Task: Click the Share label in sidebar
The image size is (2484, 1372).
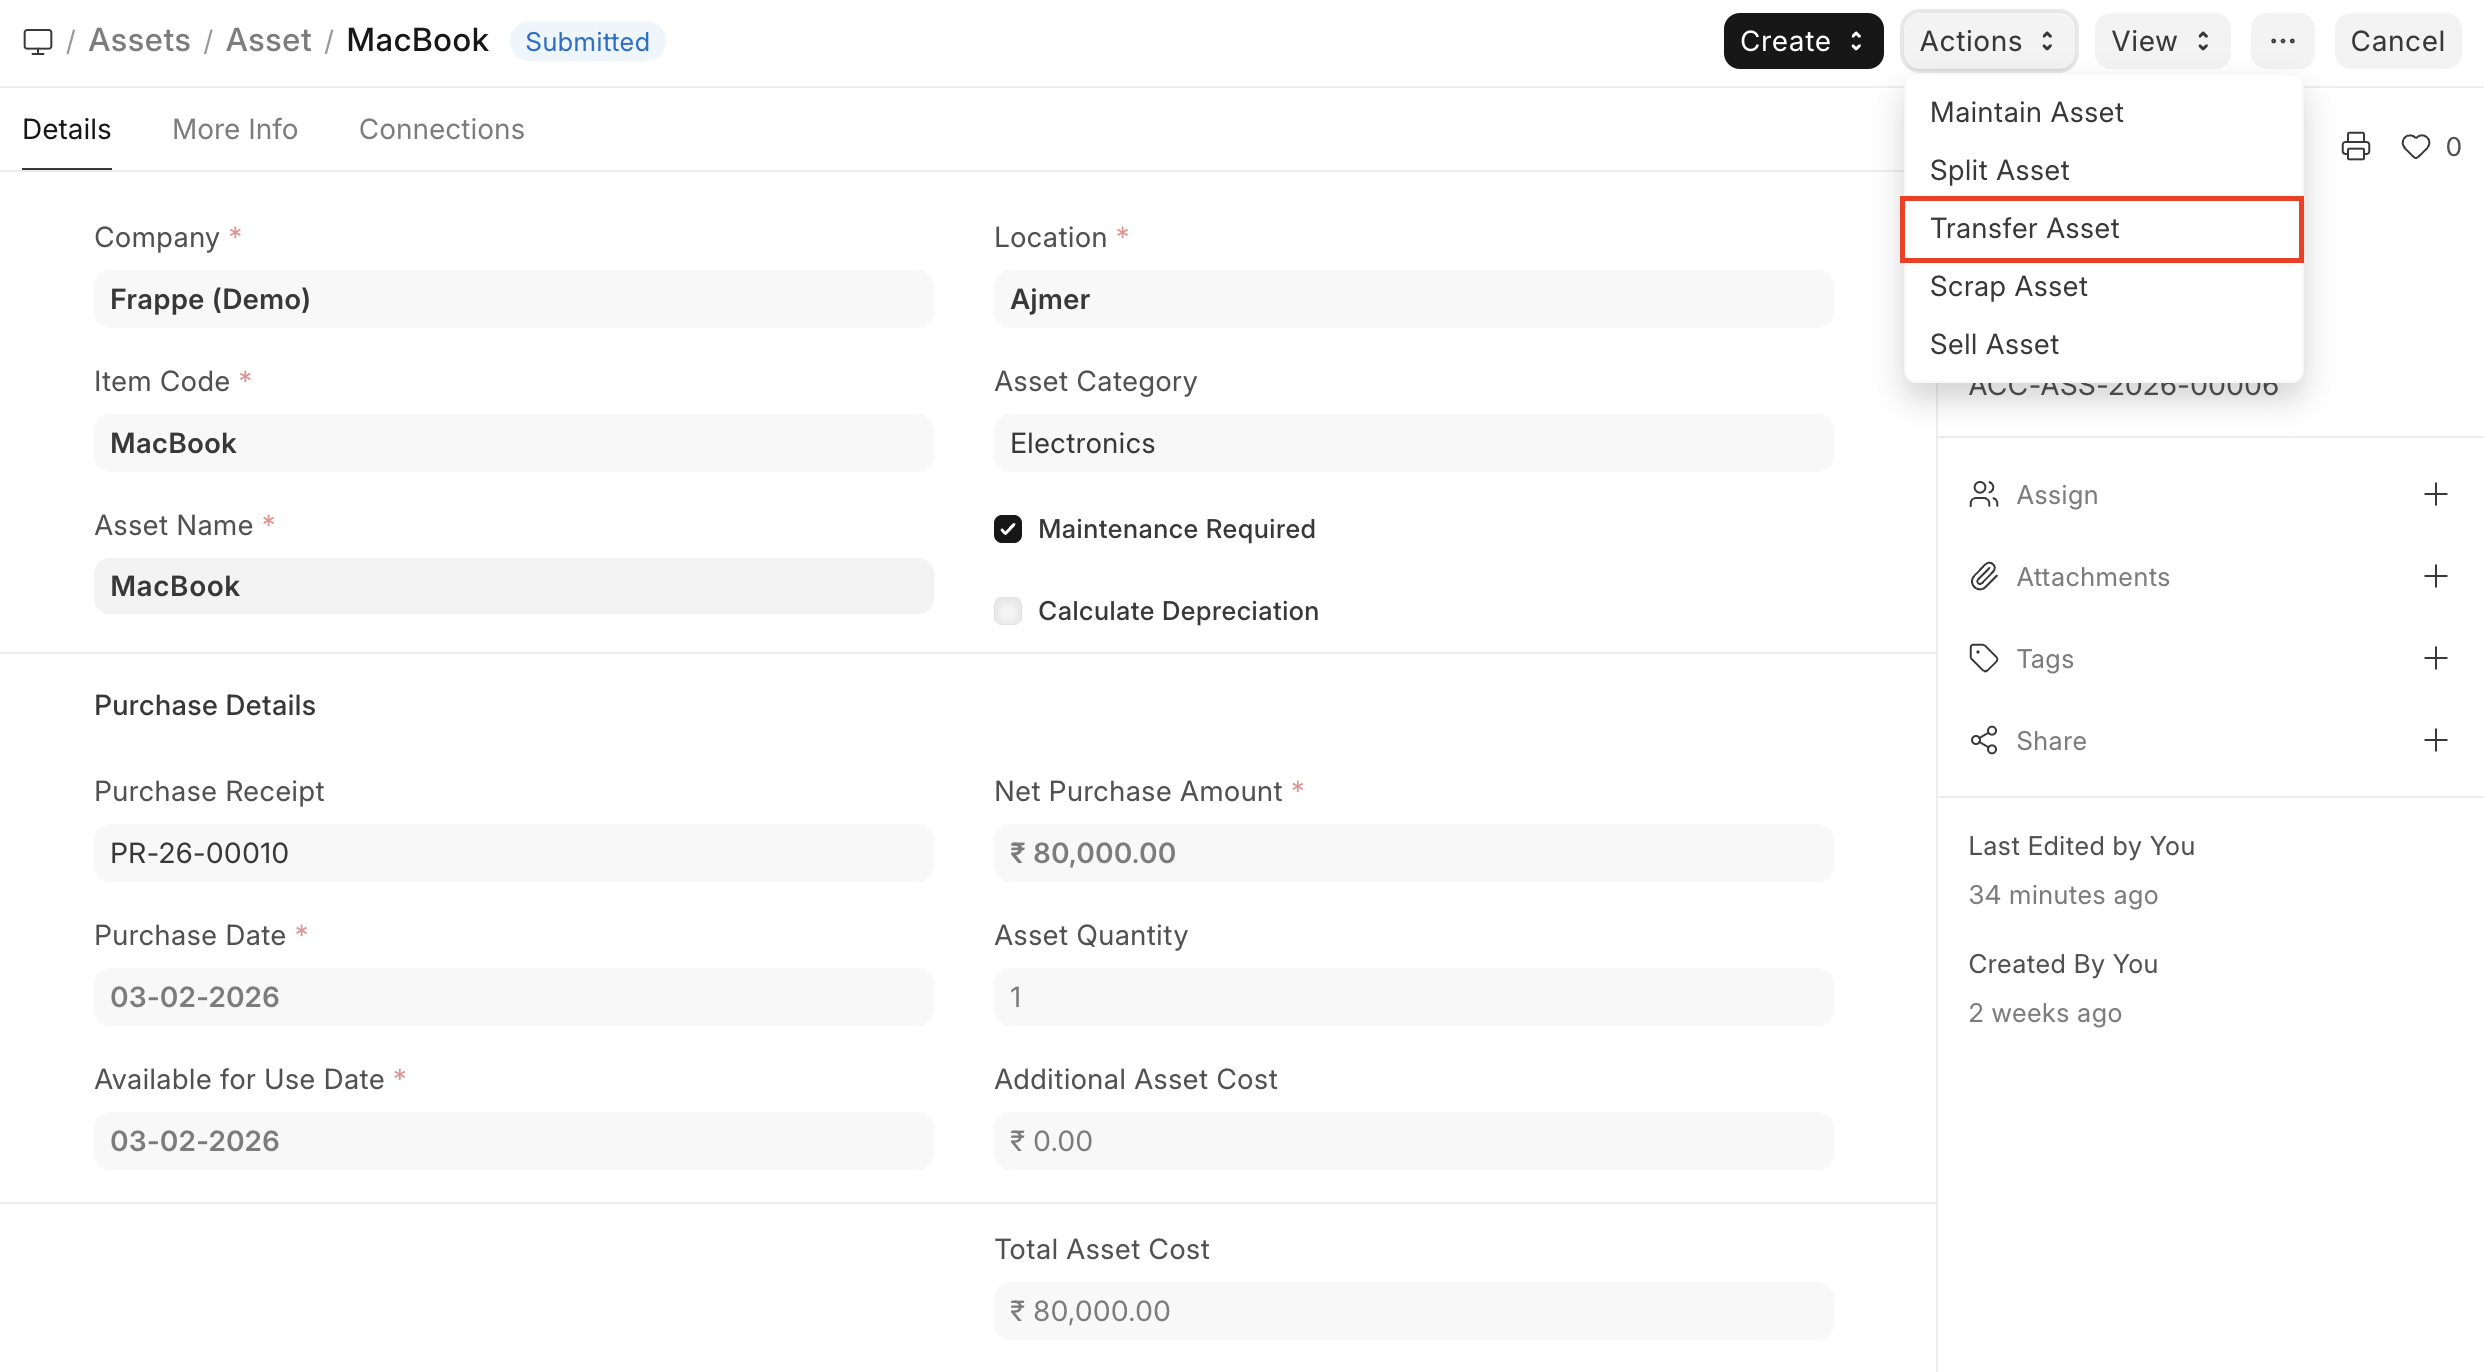Action: point(2051,740)
